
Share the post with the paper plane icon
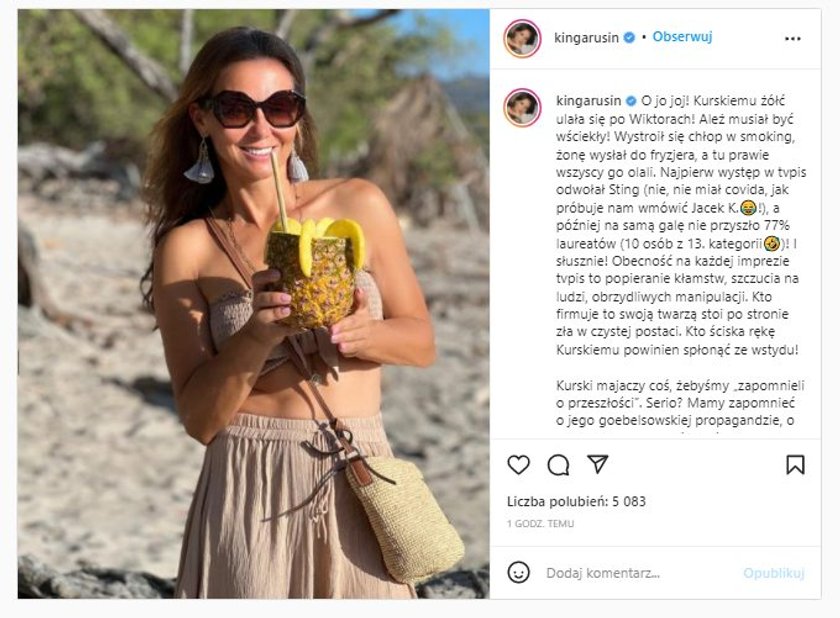597,464
